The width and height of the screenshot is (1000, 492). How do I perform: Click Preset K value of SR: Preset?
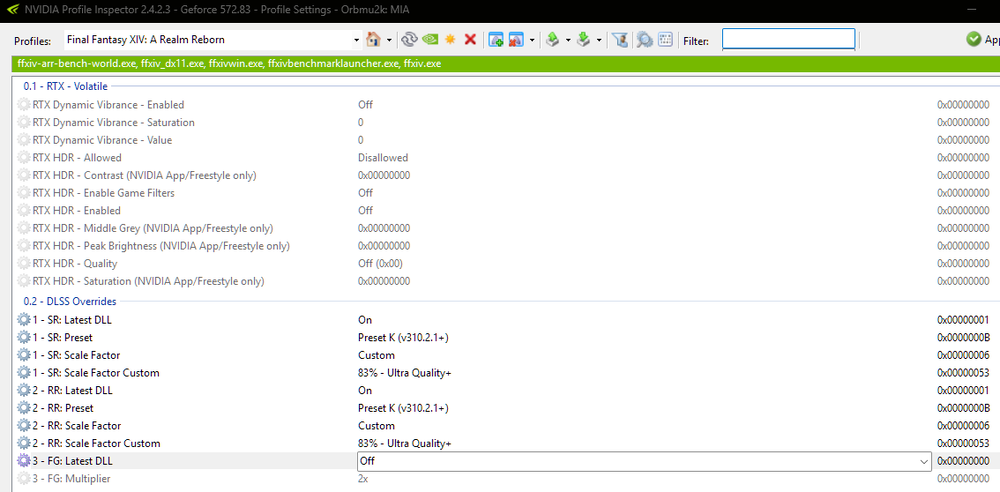click(x=403, y=338)
